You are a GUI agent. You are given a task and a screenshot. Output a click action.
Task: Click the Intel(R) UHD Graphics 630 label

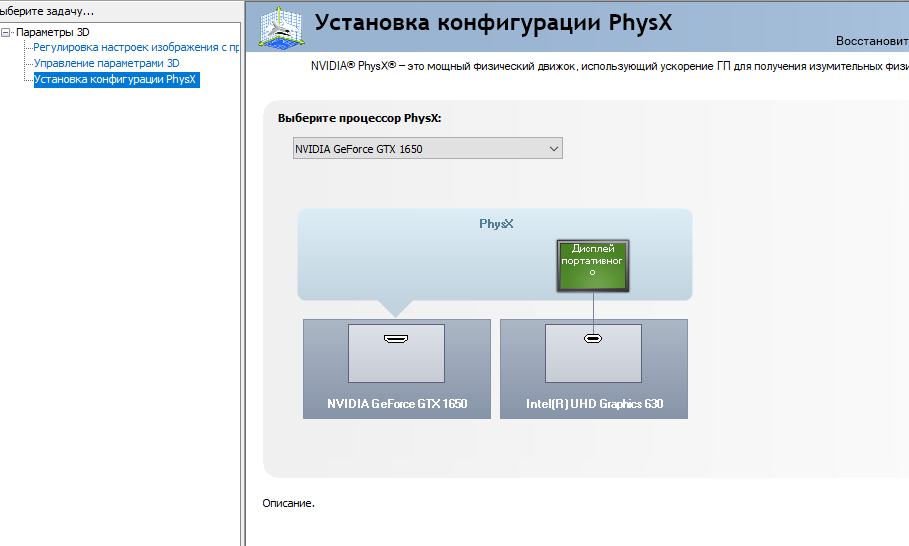[x=594, y=403]
